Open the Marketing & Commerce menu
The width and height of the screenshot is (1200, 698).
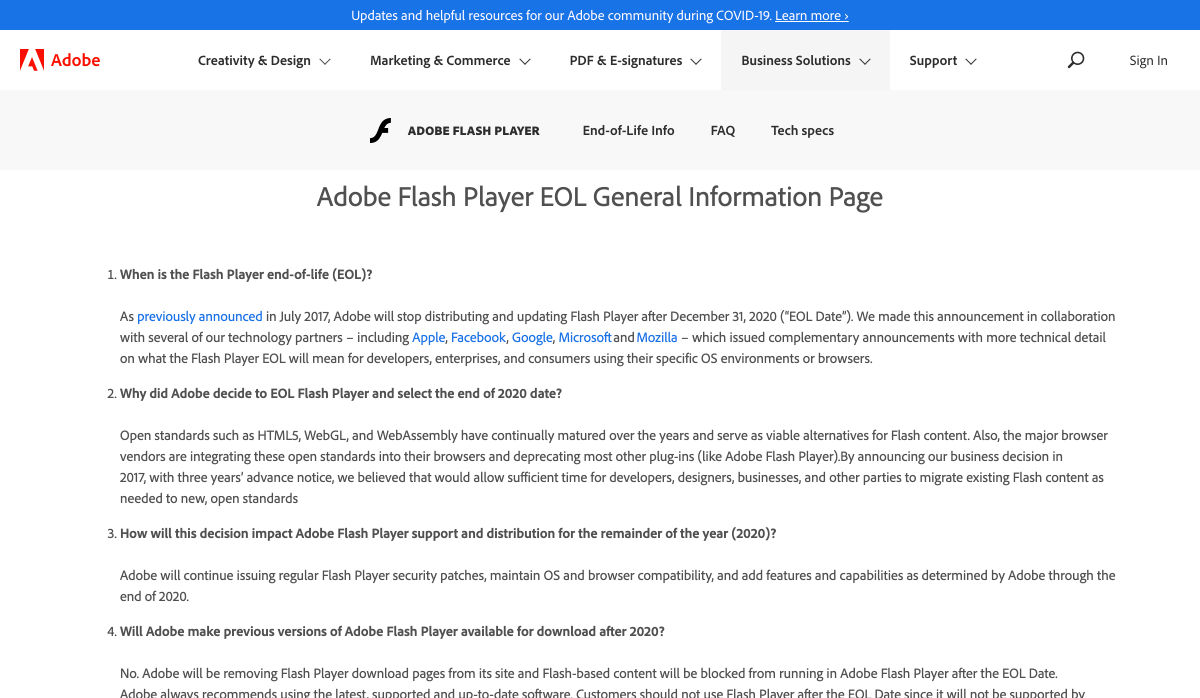tap(440, 60)
